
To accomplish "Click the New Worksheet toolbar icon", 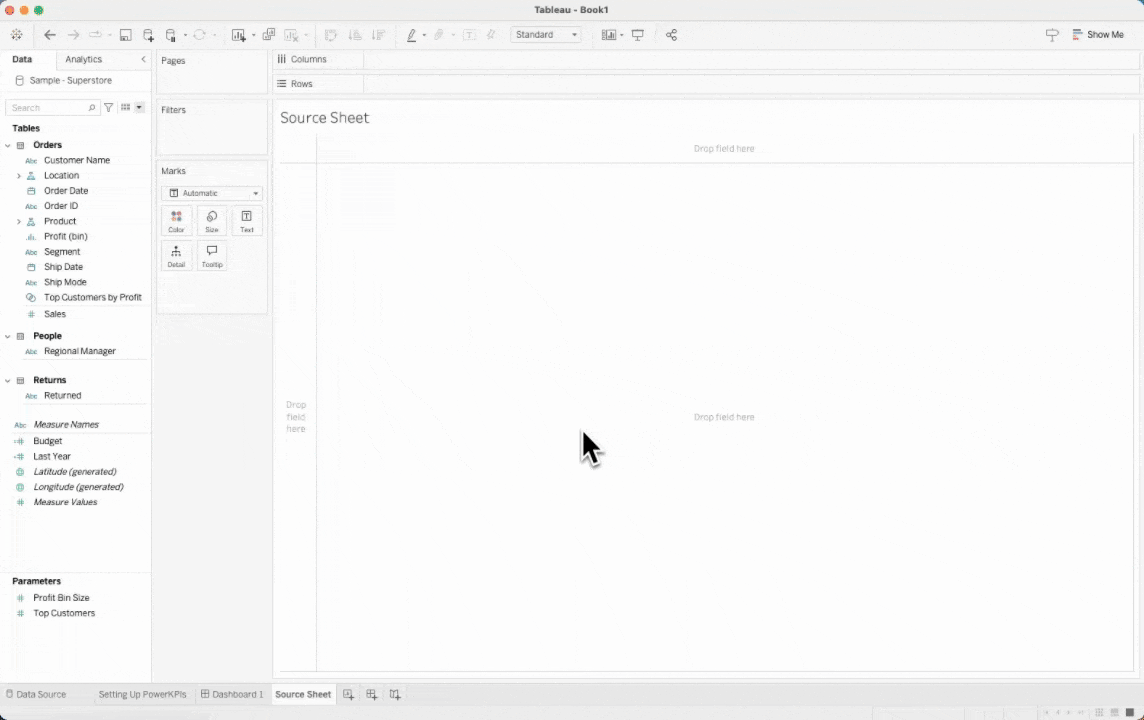I will click(239, 34).
